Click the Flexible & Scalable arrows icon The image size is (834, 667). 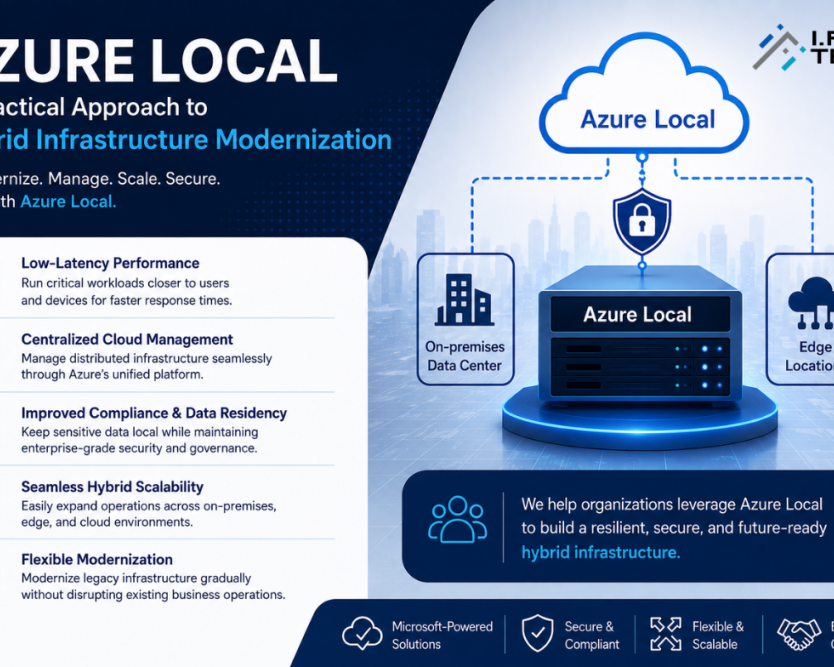[x=665, y=634]
